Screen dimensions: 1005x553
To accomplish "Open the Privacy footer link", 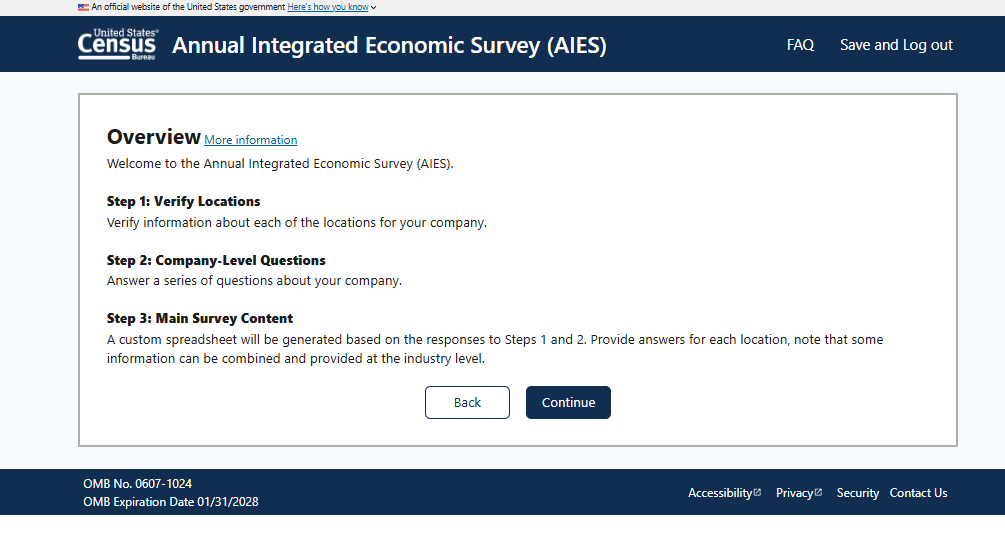I will [794, 493].
